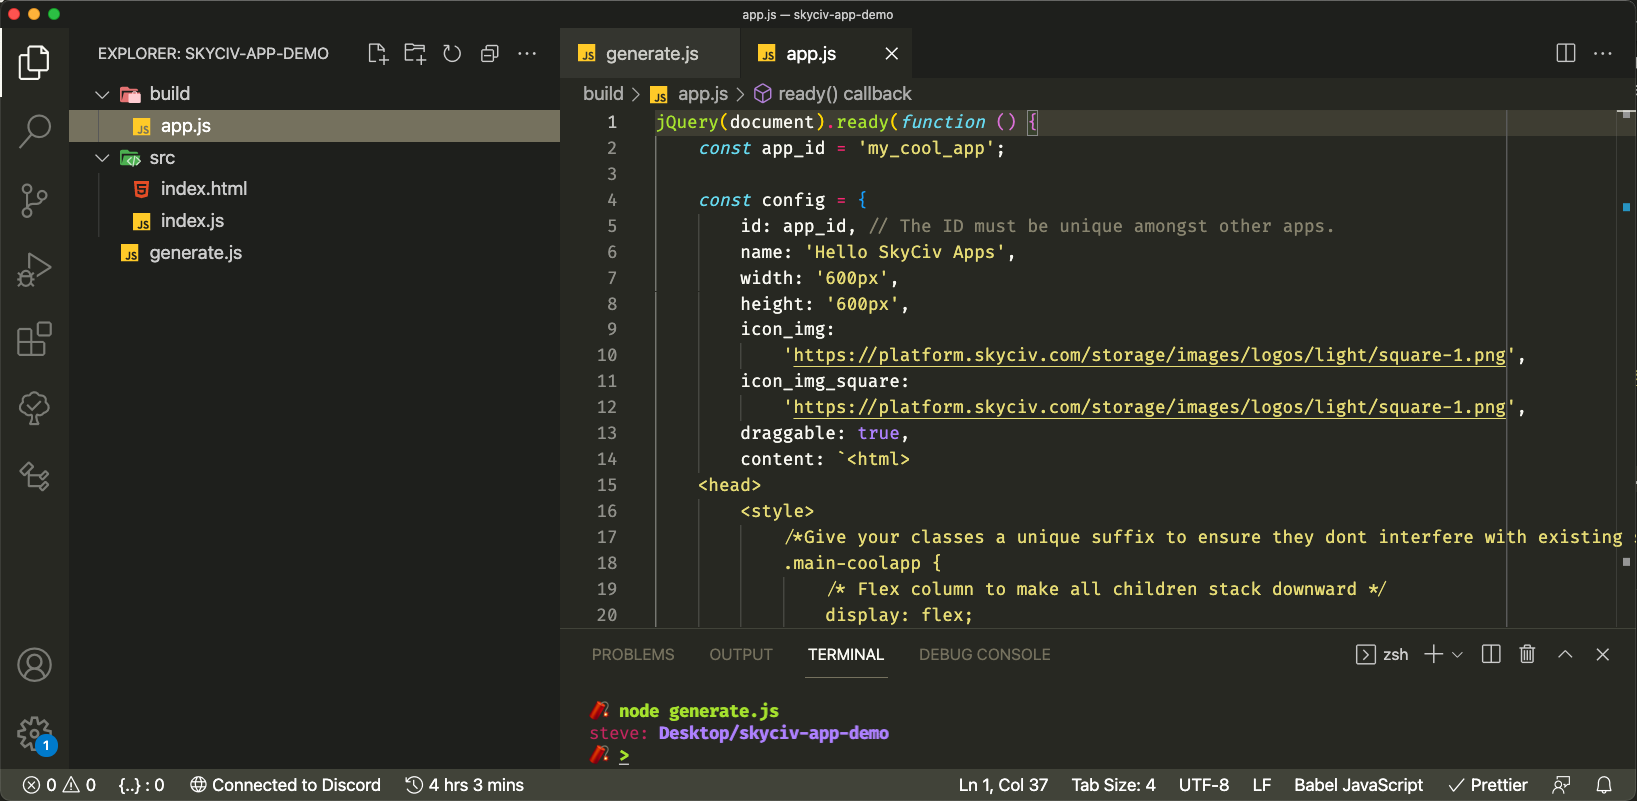Image resolution: width=1637 pixels, height=801 pixels.
Task: Toggle Prettier formatter in status bar
Action: point(1488,785)
